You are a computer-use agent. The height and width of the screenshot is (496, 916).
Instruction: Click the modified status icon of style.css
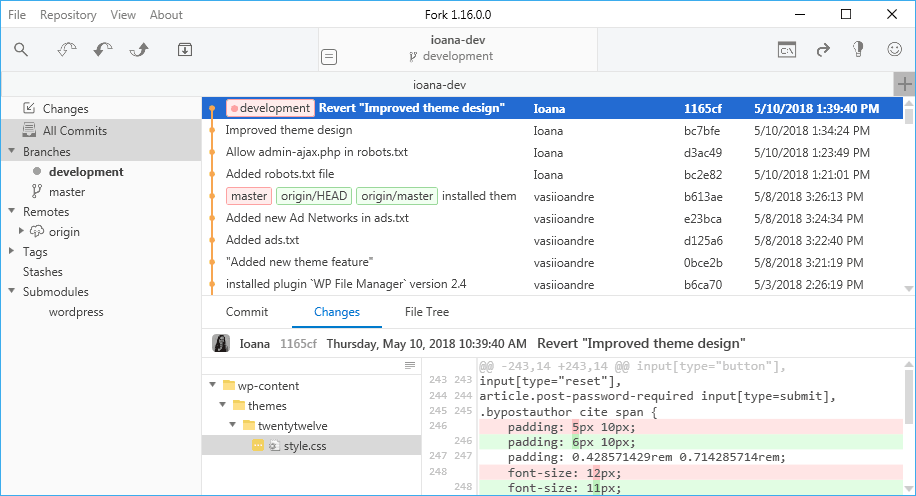pos(258,445)
